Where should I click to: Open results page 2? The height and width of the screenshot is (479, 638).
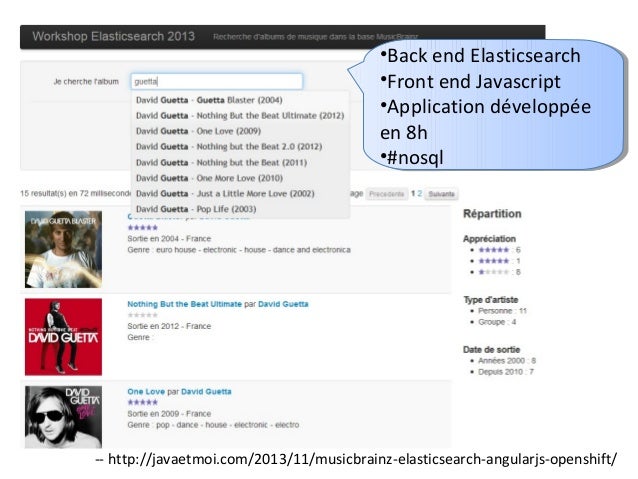(x=420, y=193)
